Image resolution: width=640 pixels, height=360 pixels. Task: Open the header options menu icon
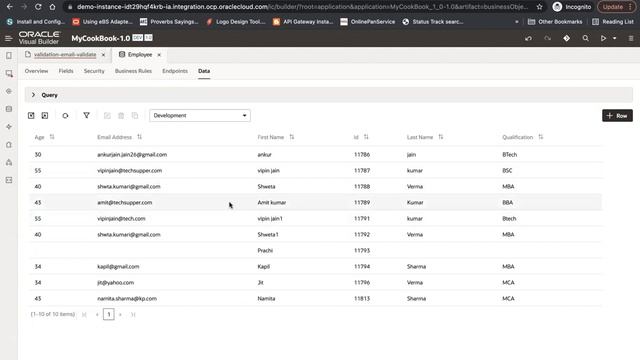tap(631, 38)
